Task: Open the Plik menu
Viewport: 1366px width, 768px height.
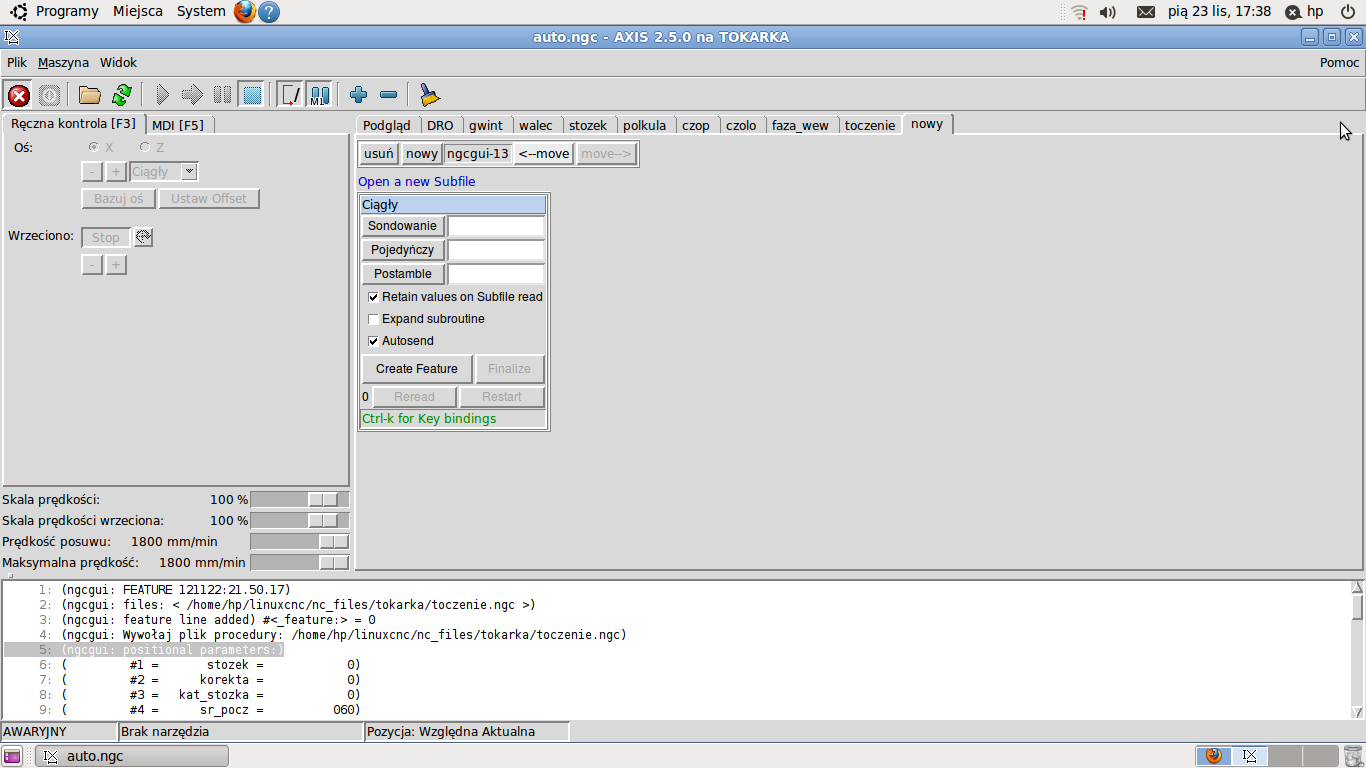Action: pyautogui.click(x=17, y=62)
